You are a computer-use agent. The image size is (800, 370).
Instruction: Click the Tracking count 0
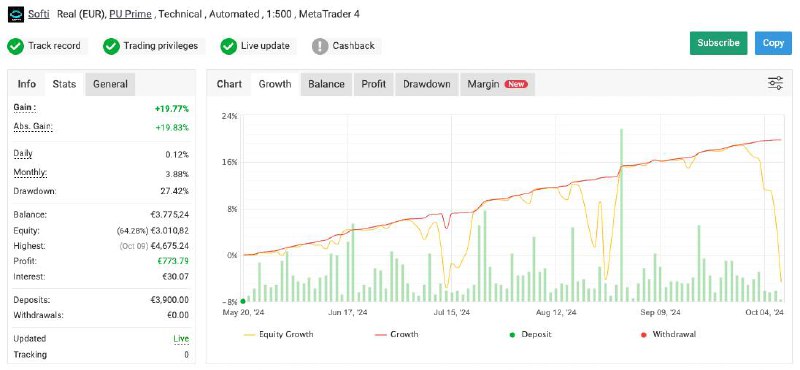pyautogui.click(x=186, y=355)
